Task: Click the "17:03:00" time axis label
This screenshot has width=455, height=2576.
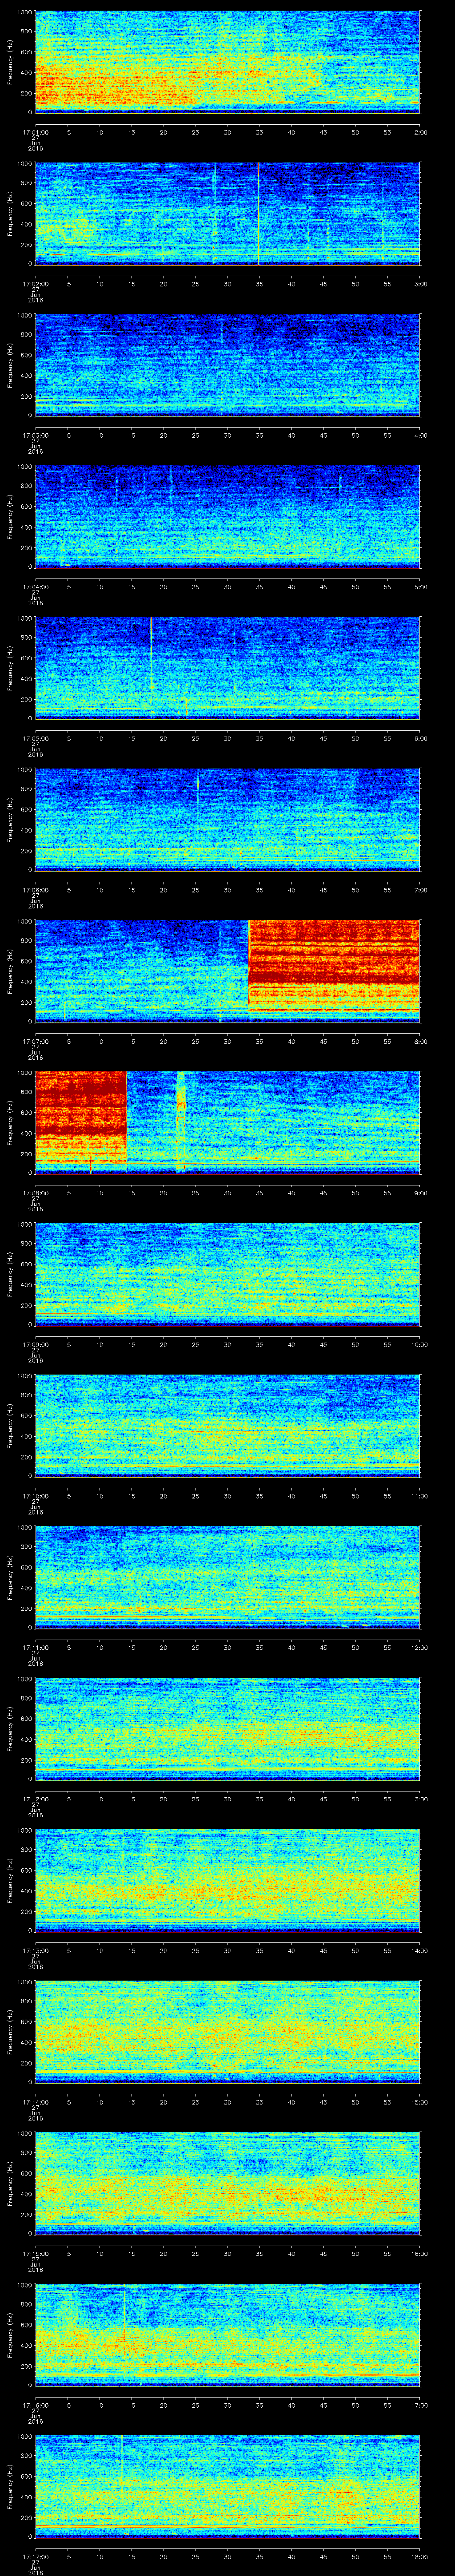Action: tap(35, 434)
